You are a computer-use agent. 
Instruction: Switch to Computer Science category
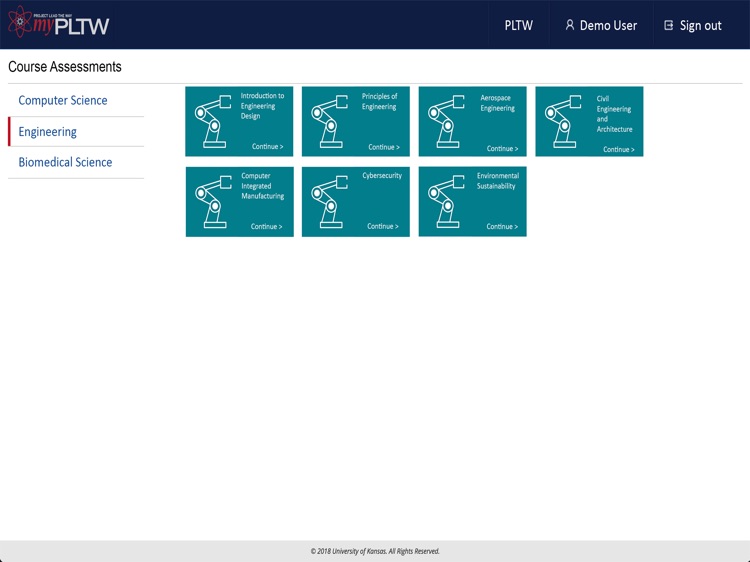(x=63, y=100)
